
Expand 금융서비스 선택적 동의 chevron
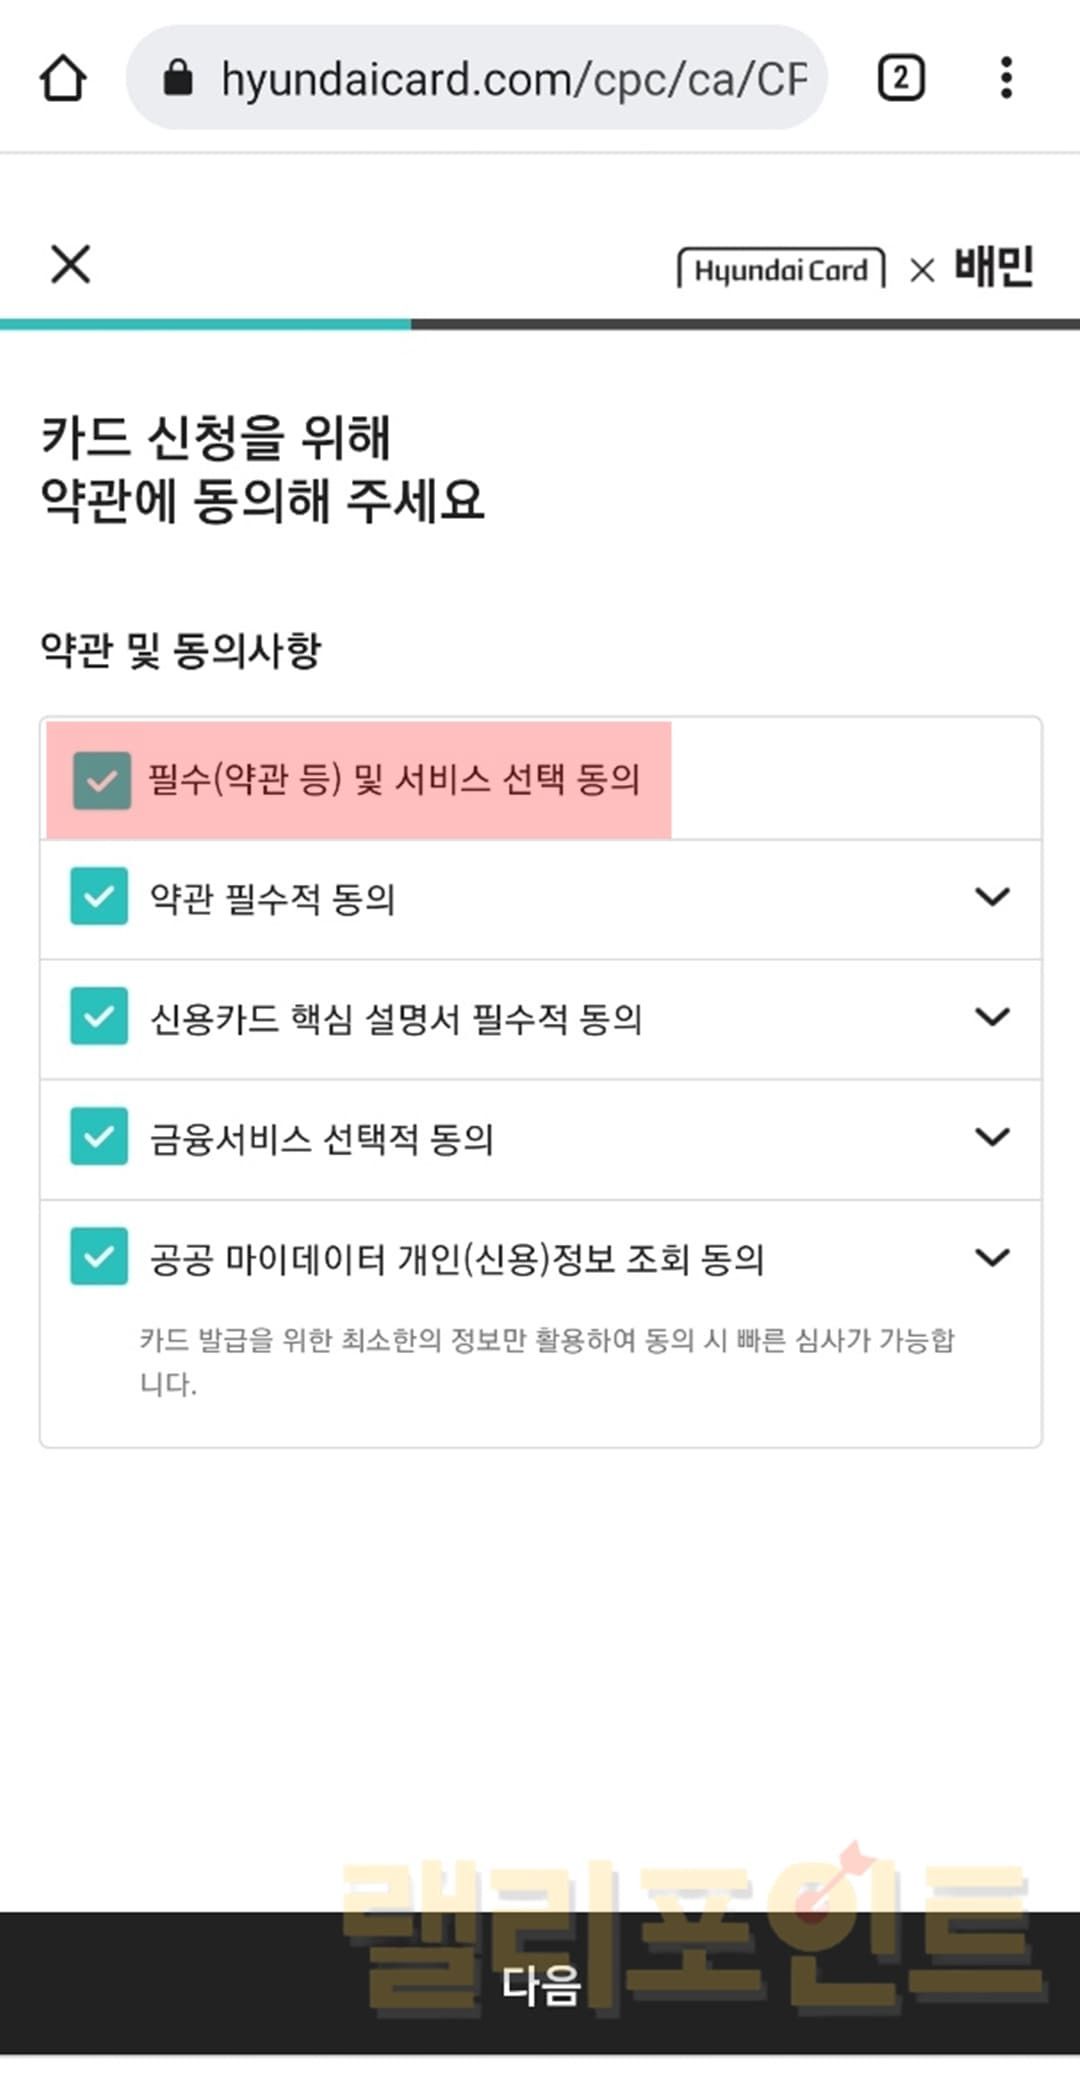coord(992,1136)
